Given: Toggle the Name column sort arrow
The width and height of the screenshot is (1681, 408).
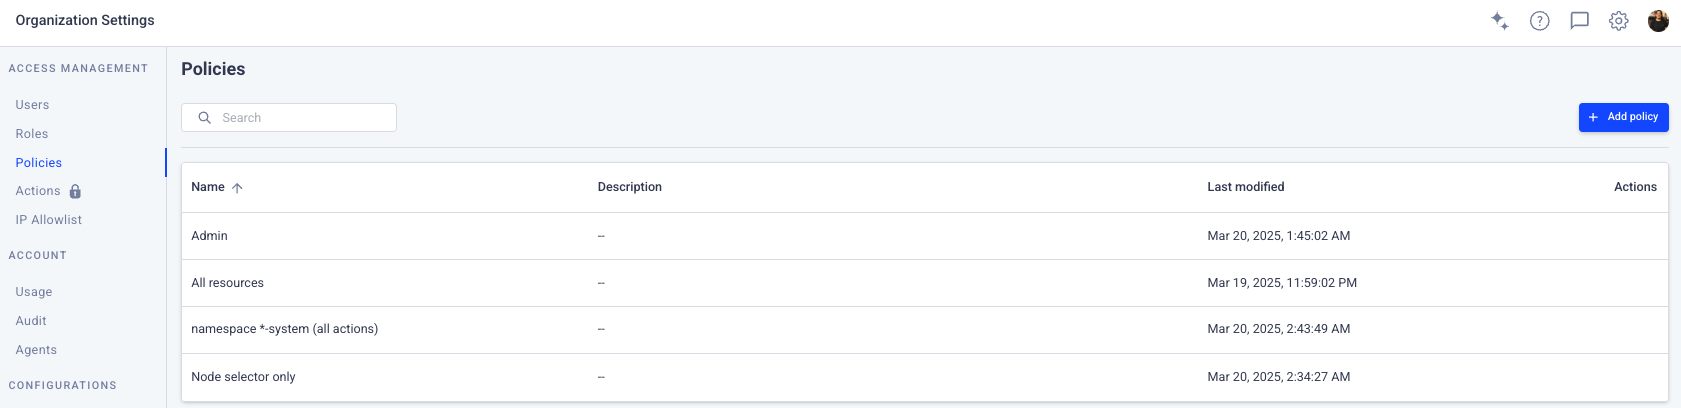Looking at the screenshot, I should (237, 187).
